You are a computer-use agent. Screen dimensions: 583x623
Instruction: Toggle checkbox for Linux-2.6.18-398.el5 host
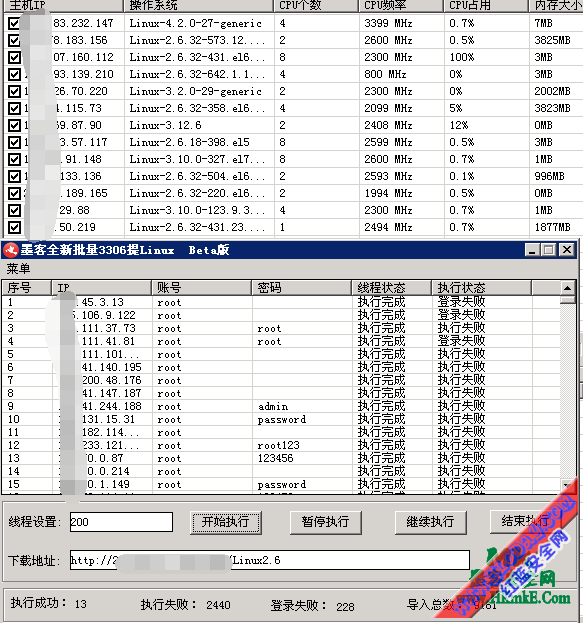pos(14,142)
